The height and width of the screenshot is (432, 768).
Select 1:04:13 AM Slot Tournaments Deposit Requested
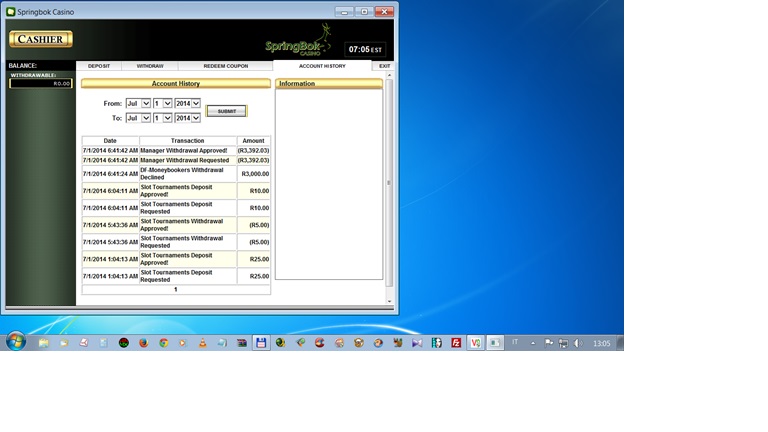pos(176,276)
